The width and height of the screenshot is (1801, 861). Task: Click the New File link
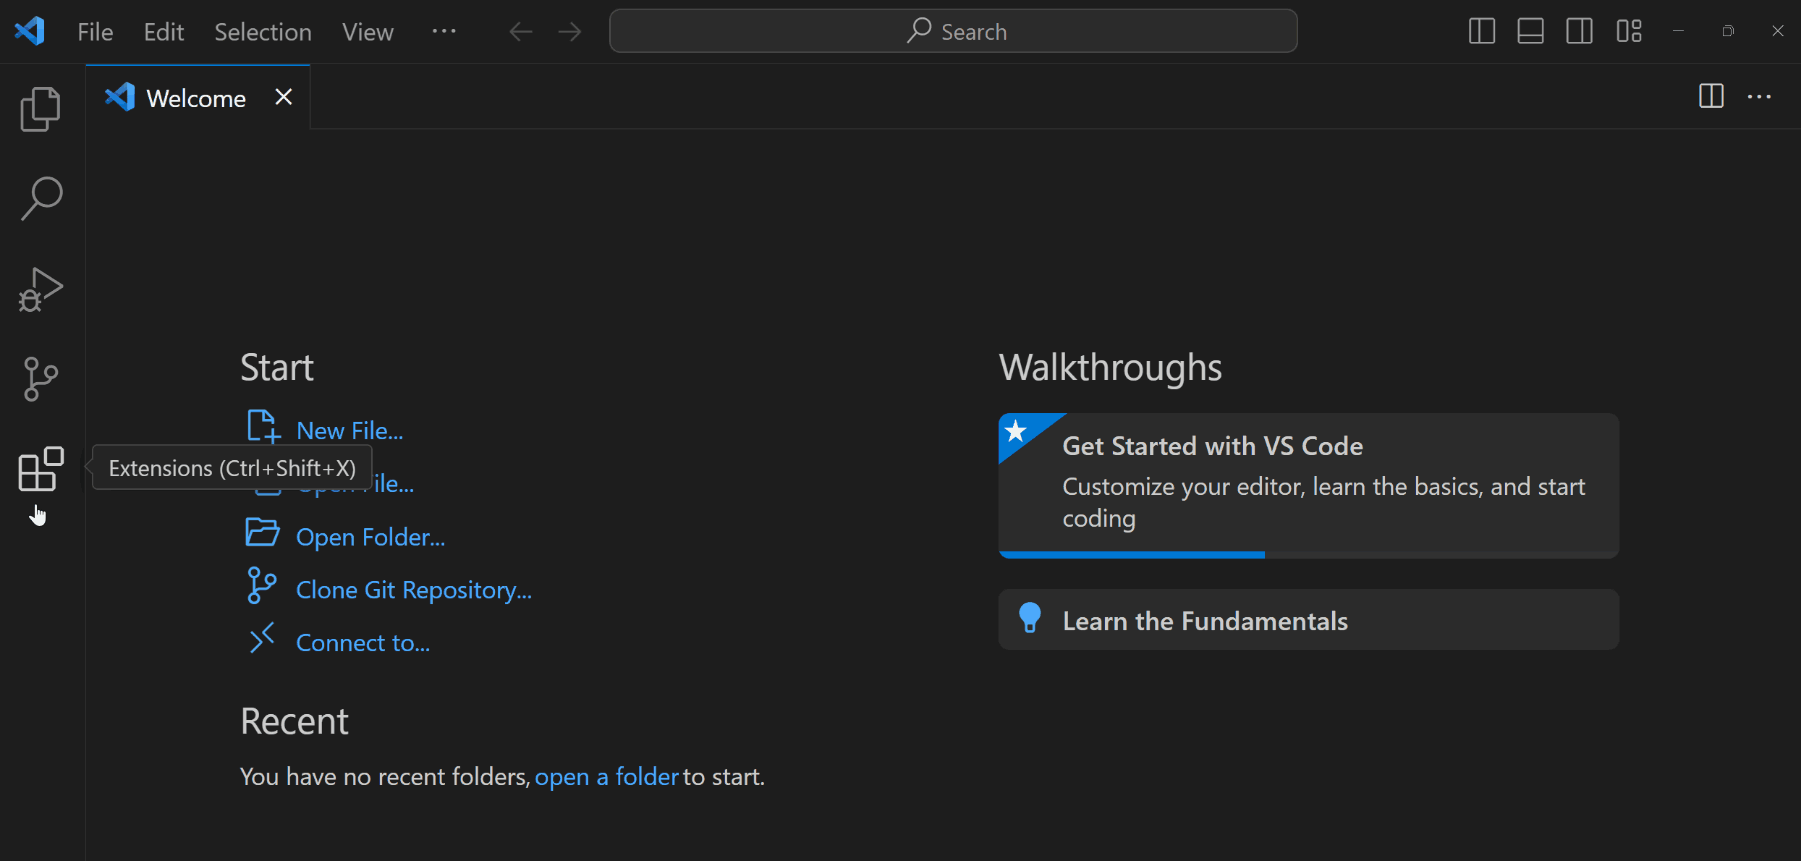coord(349,431)
